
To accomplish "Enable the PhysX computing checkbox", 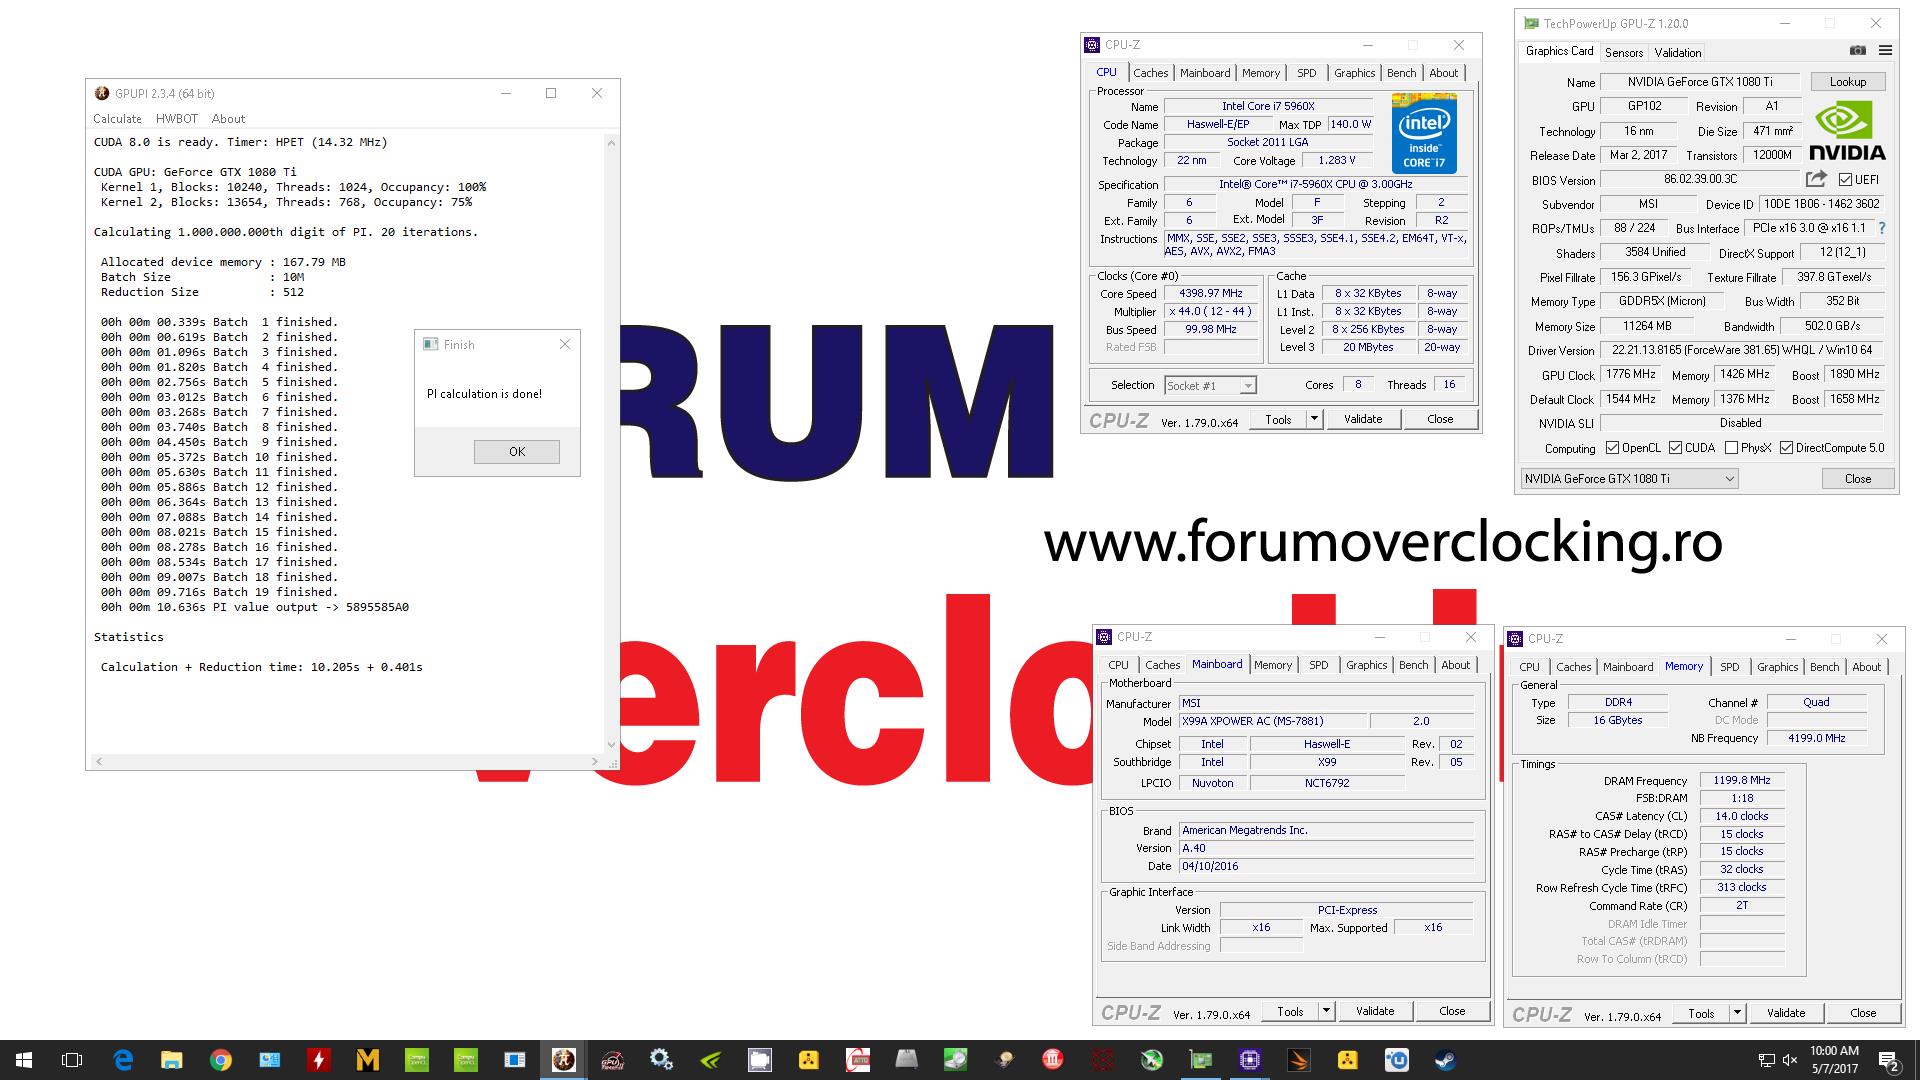I will point(1731,448).
